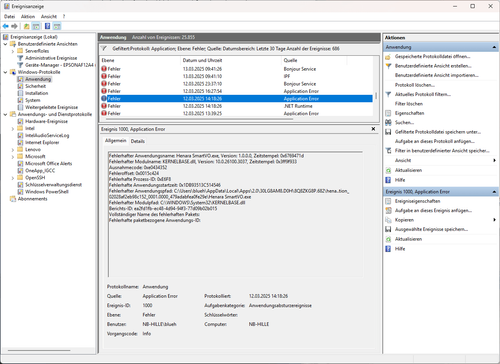Screen dimensions: 500x364
Task: Click the tree pane horizontal scrollbar
Action: click(39, 350)
